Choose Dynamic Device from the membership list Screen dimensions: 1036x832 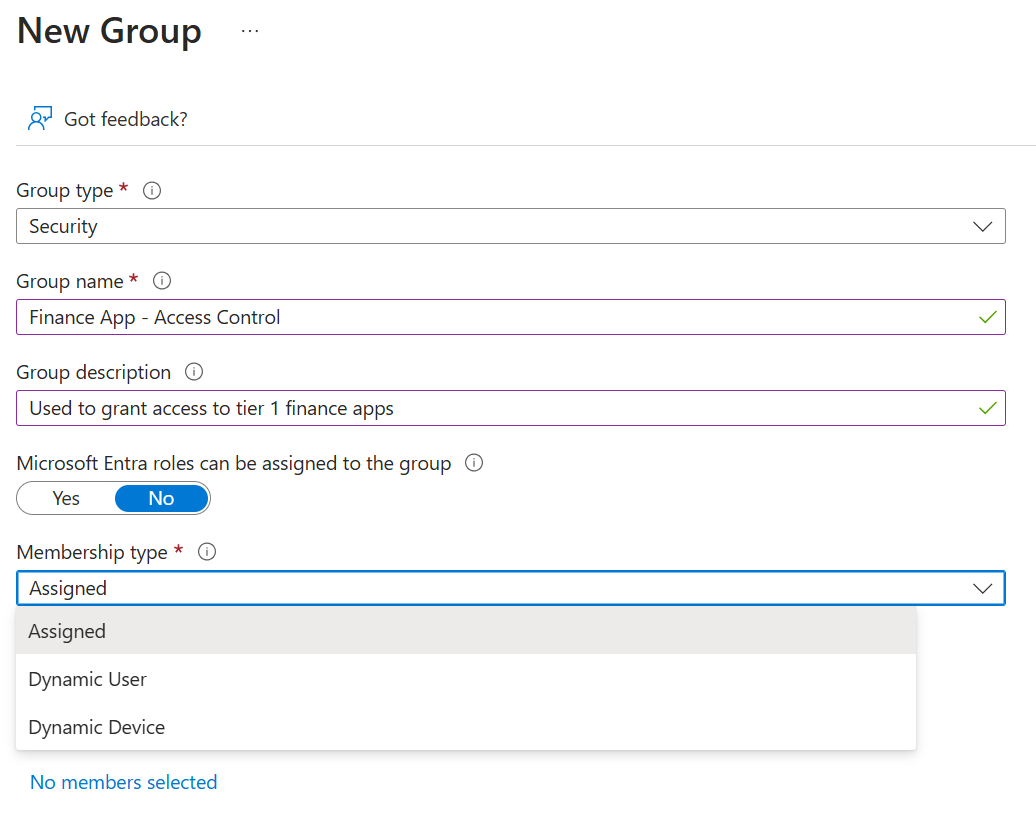[x=96, y=727]
